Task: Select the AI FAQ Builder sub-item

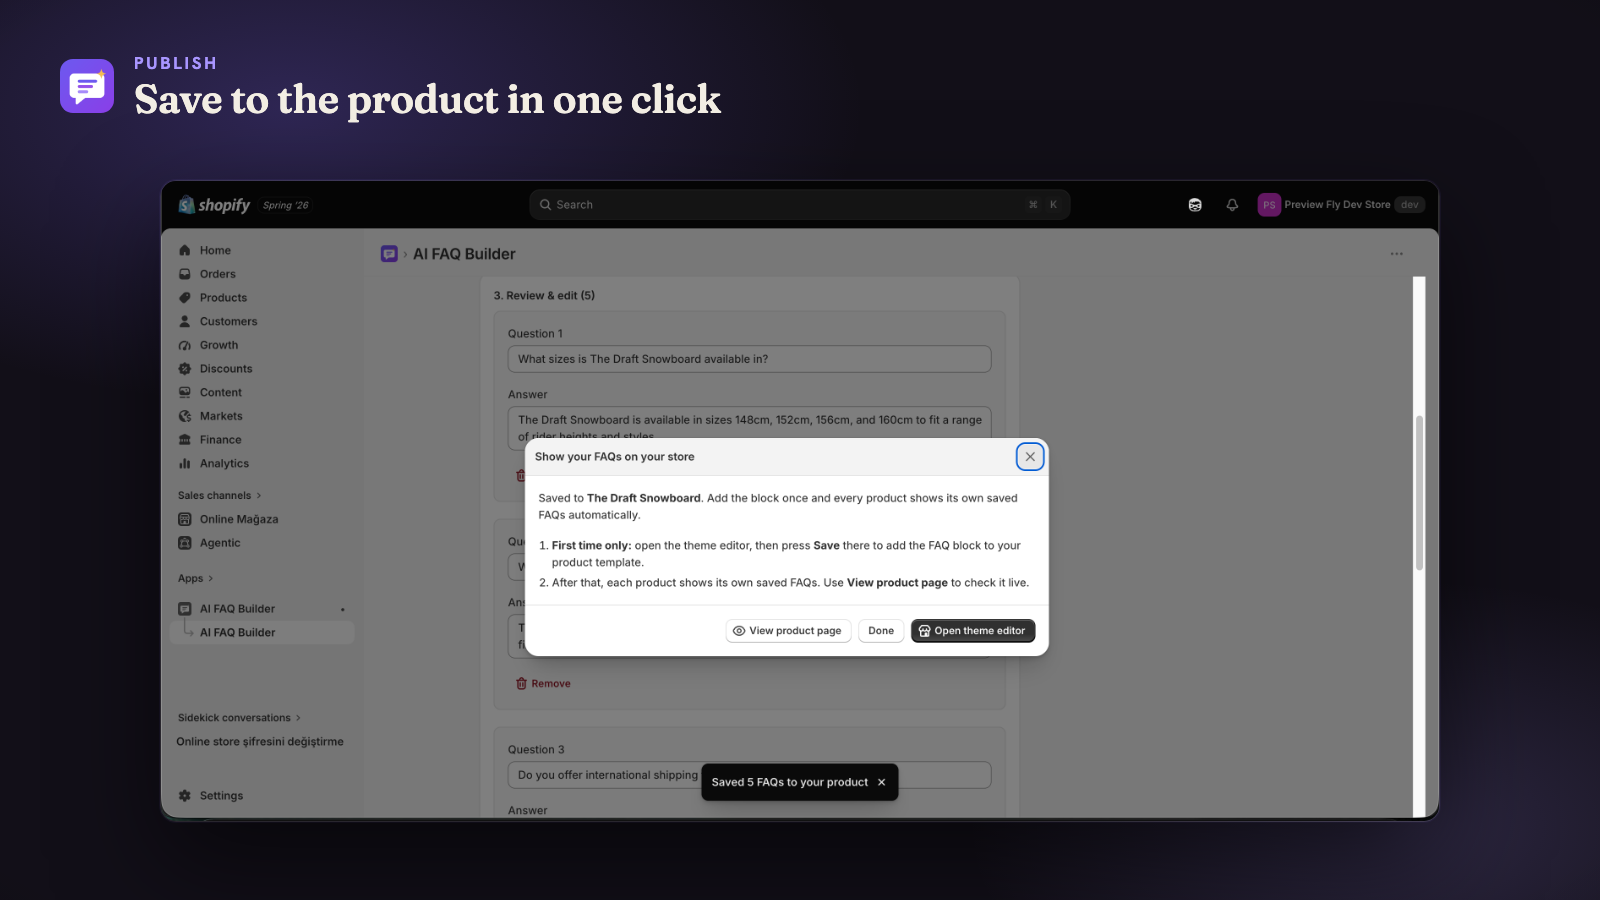Action: pyautogui.click(x=262, y=633)
